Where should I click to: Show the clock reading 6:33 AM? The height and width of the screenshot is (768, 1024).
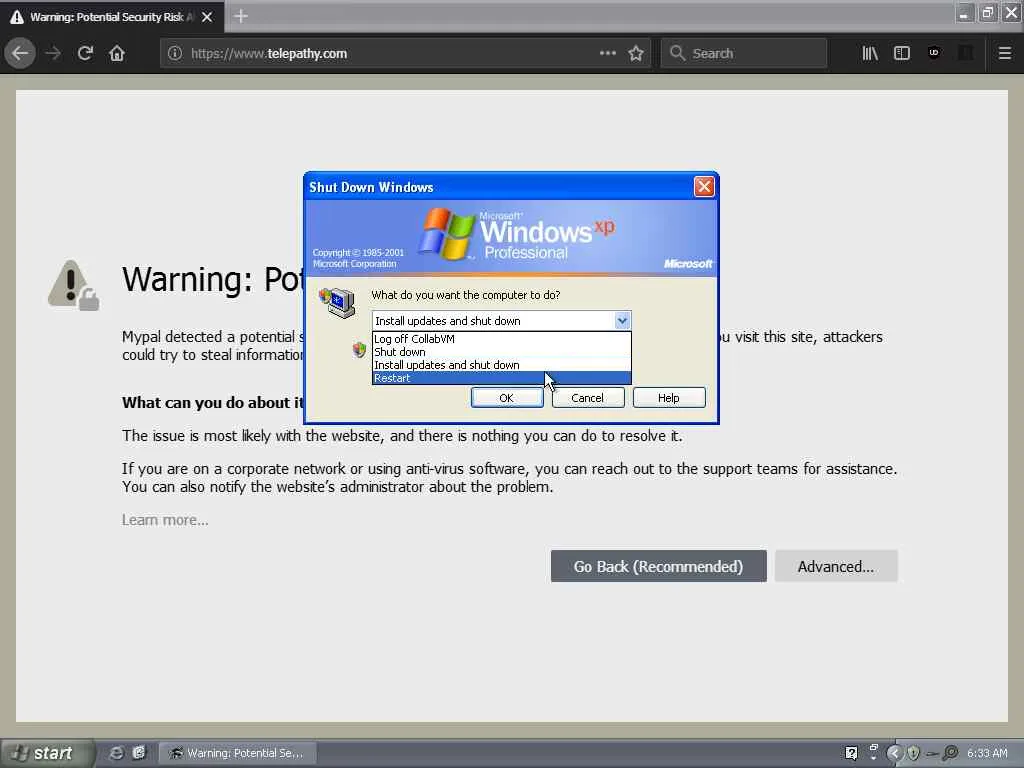(987, 753)
